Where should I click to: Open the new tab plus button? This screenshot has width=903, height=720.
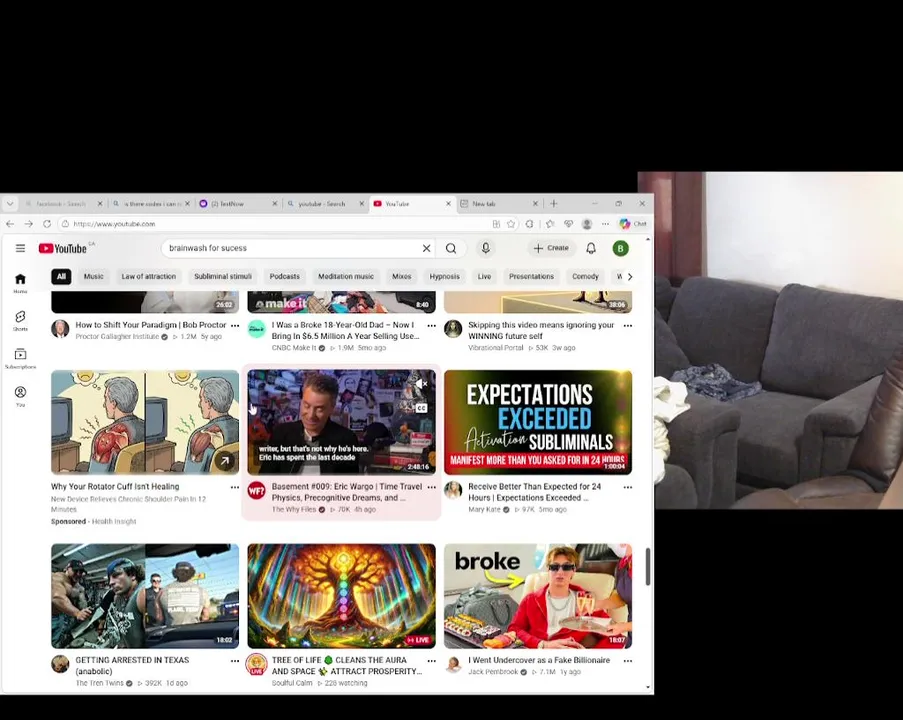pyautogui.click(x=553, y=204)
